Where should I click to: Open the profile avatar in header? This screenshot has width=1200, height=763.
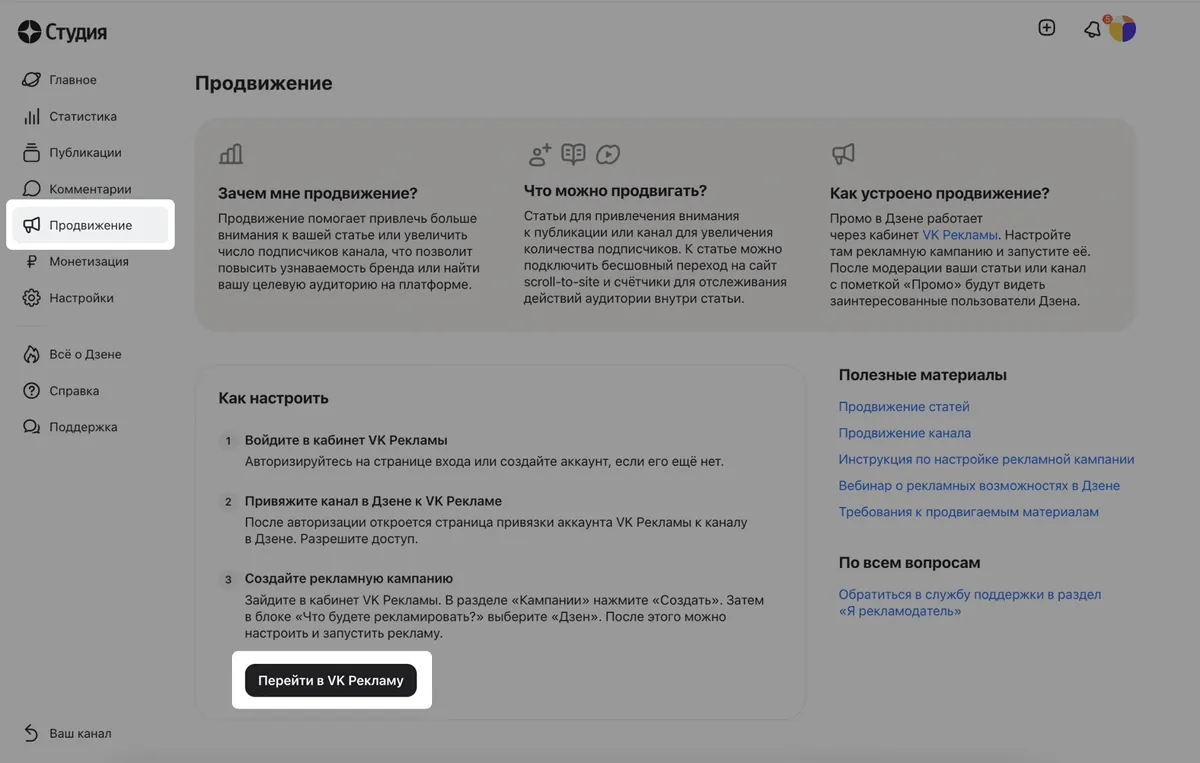(x=1123, y=29)
